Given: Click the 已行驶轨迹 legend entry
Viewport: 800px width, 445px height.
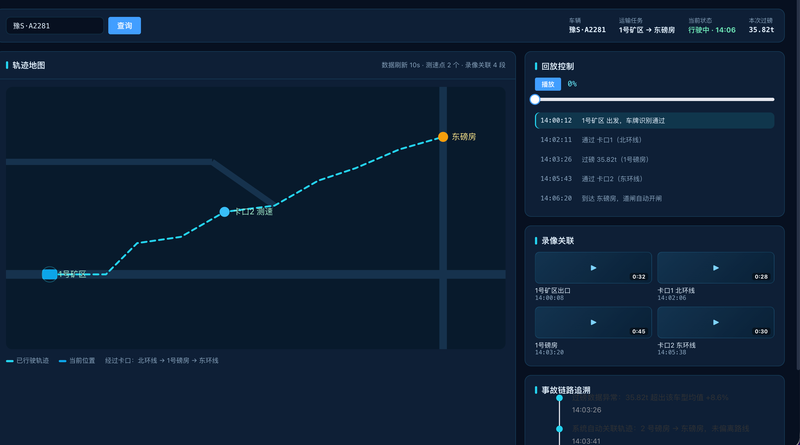Looking at the screenshot, I should pos(28,360).
